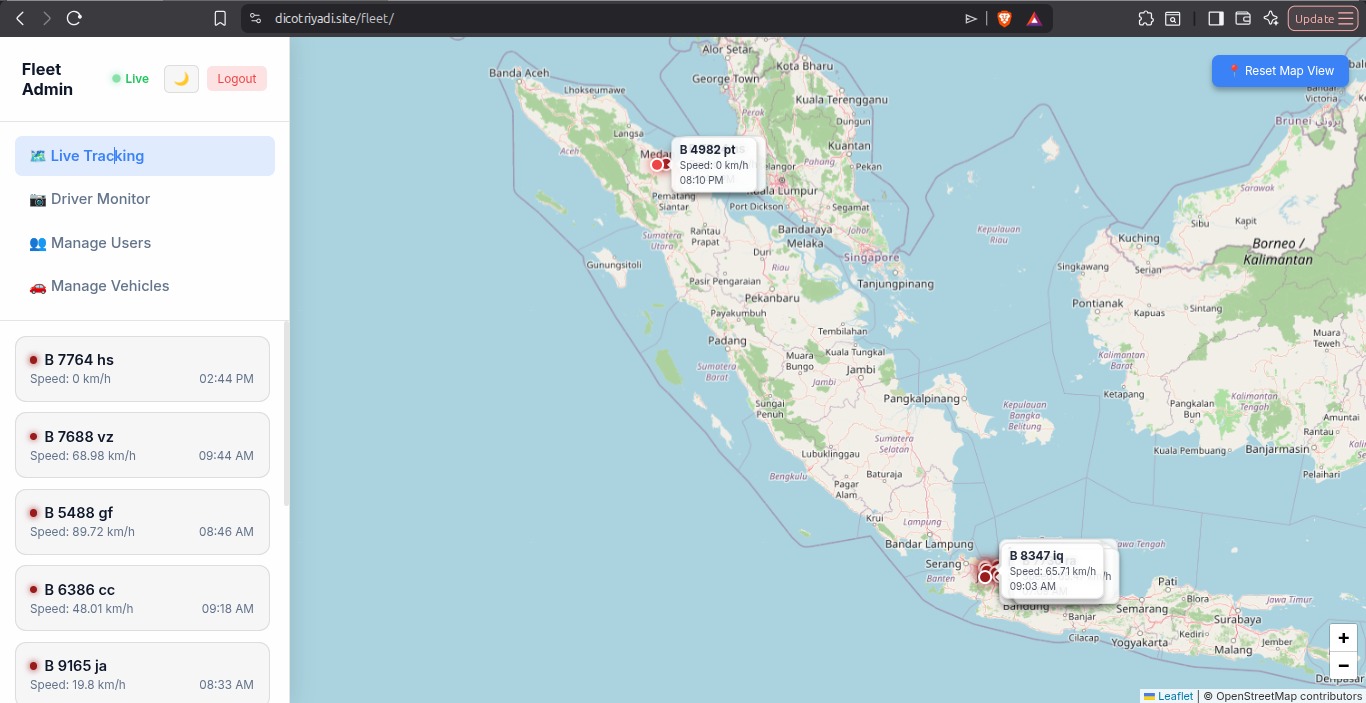View site information beside the URL
The width and height of the screenshot is (1366, 703).
click(256, 18)
